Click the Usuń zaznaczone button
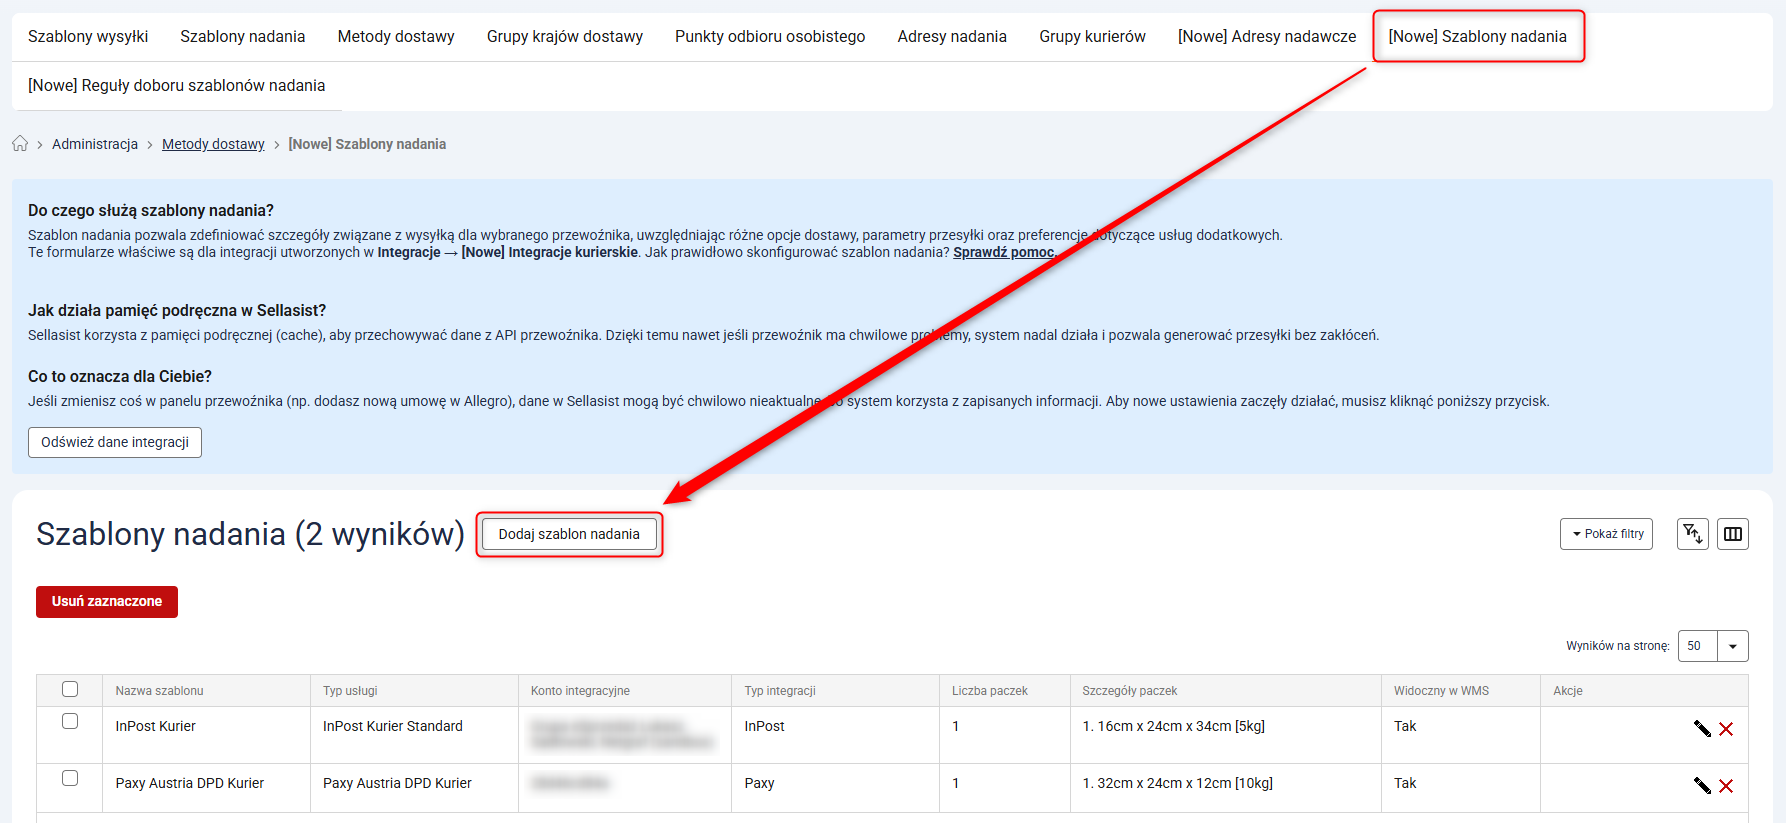1786x823 pixels. tap(107, 602)
